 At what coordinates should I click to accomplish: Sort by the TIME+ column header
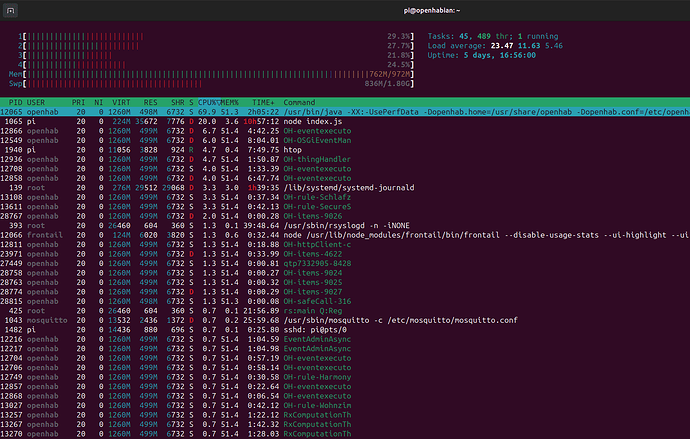[262, 102]
